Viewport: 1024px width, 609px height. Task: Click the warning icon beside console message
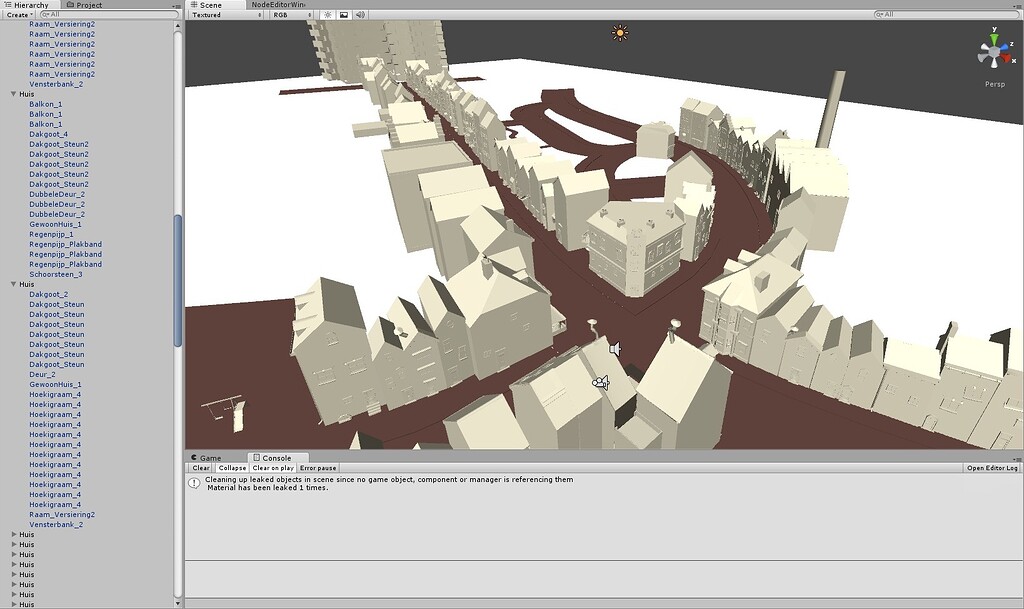pyautogui.click(x=194, y=483)
